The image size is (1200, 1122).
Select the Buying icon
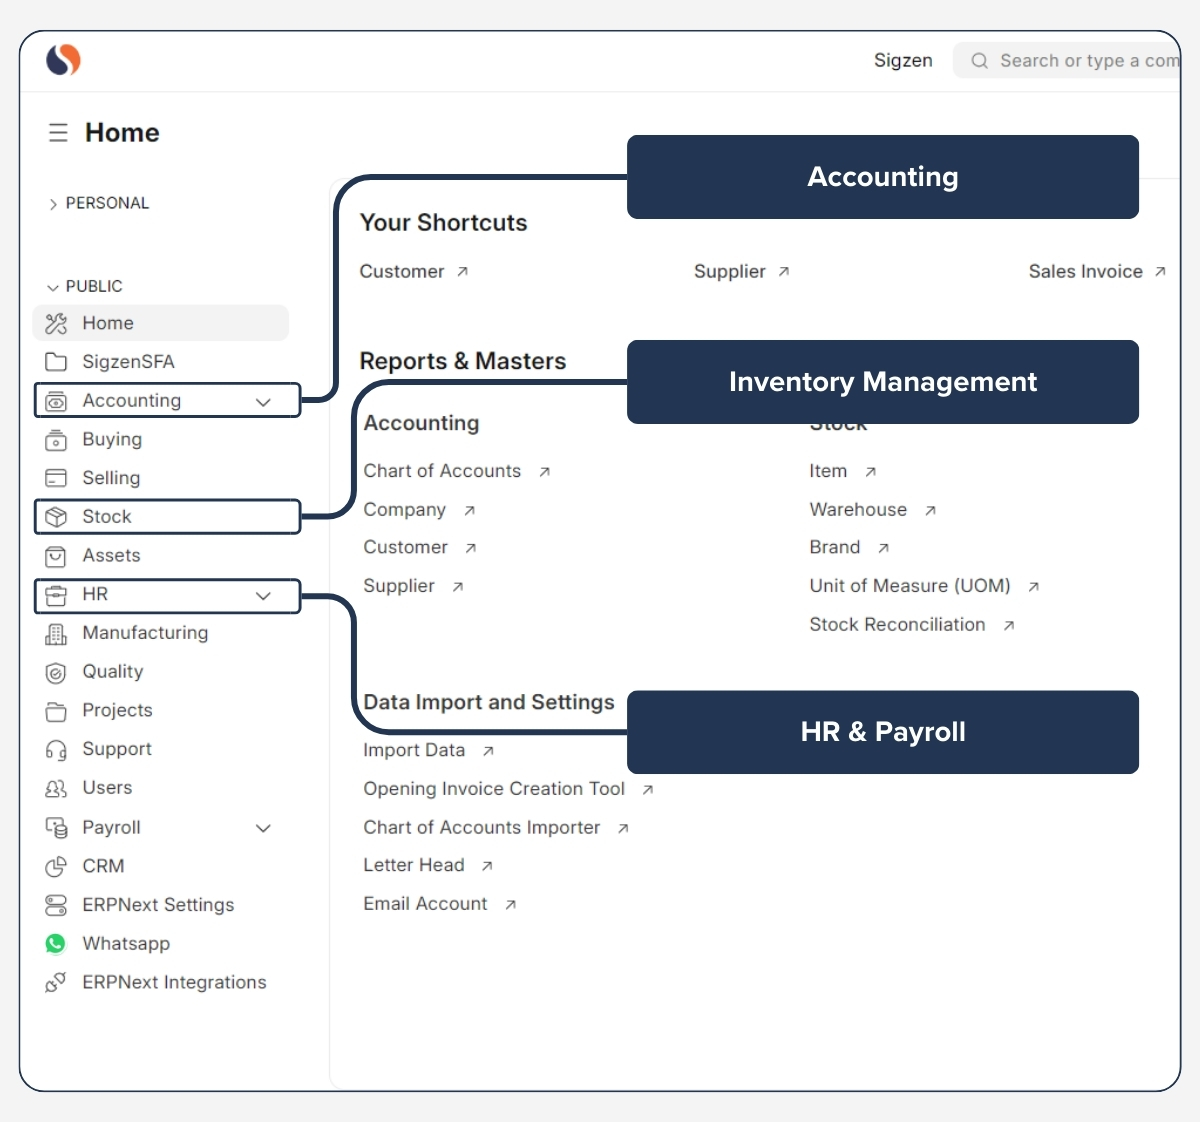point(56,440)
